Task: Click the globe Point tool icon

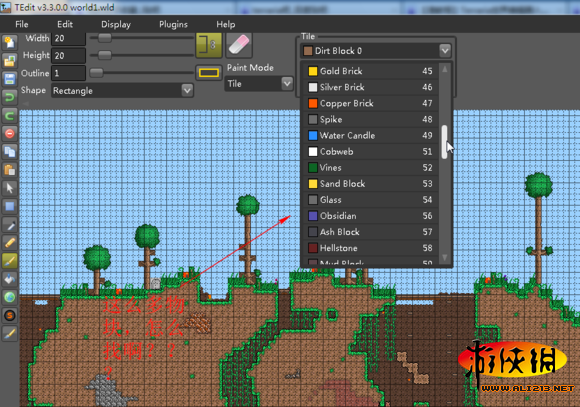Action: click(10, 297)
